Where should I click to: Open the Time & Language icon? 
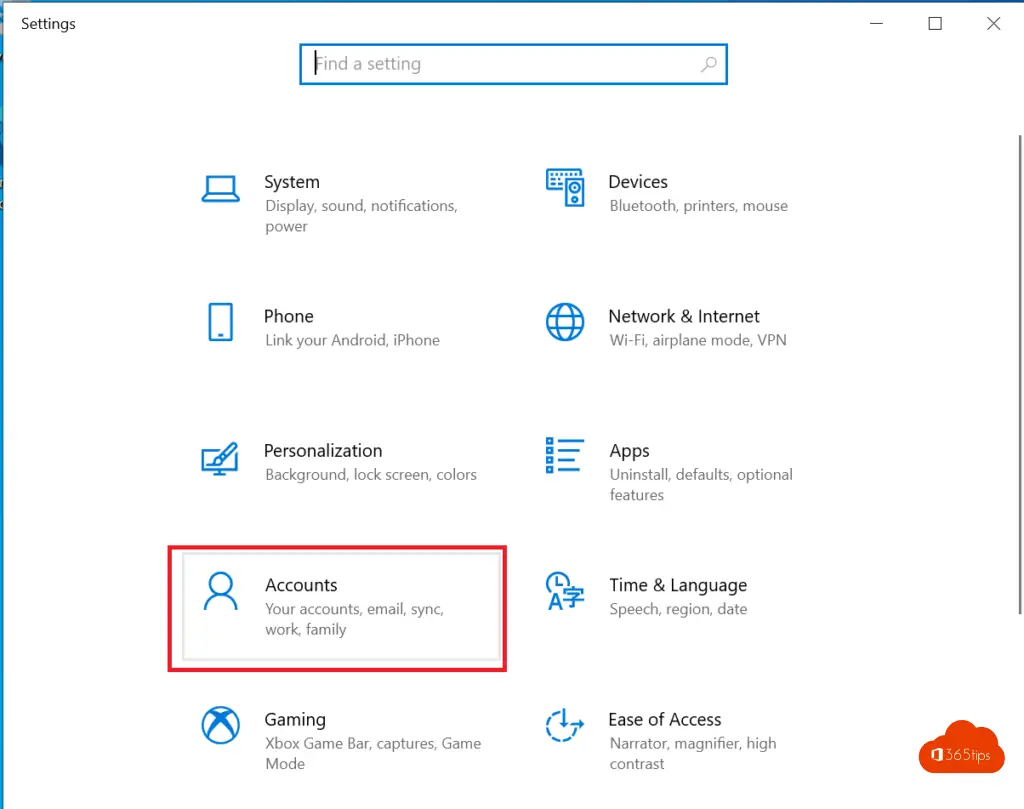565,591
